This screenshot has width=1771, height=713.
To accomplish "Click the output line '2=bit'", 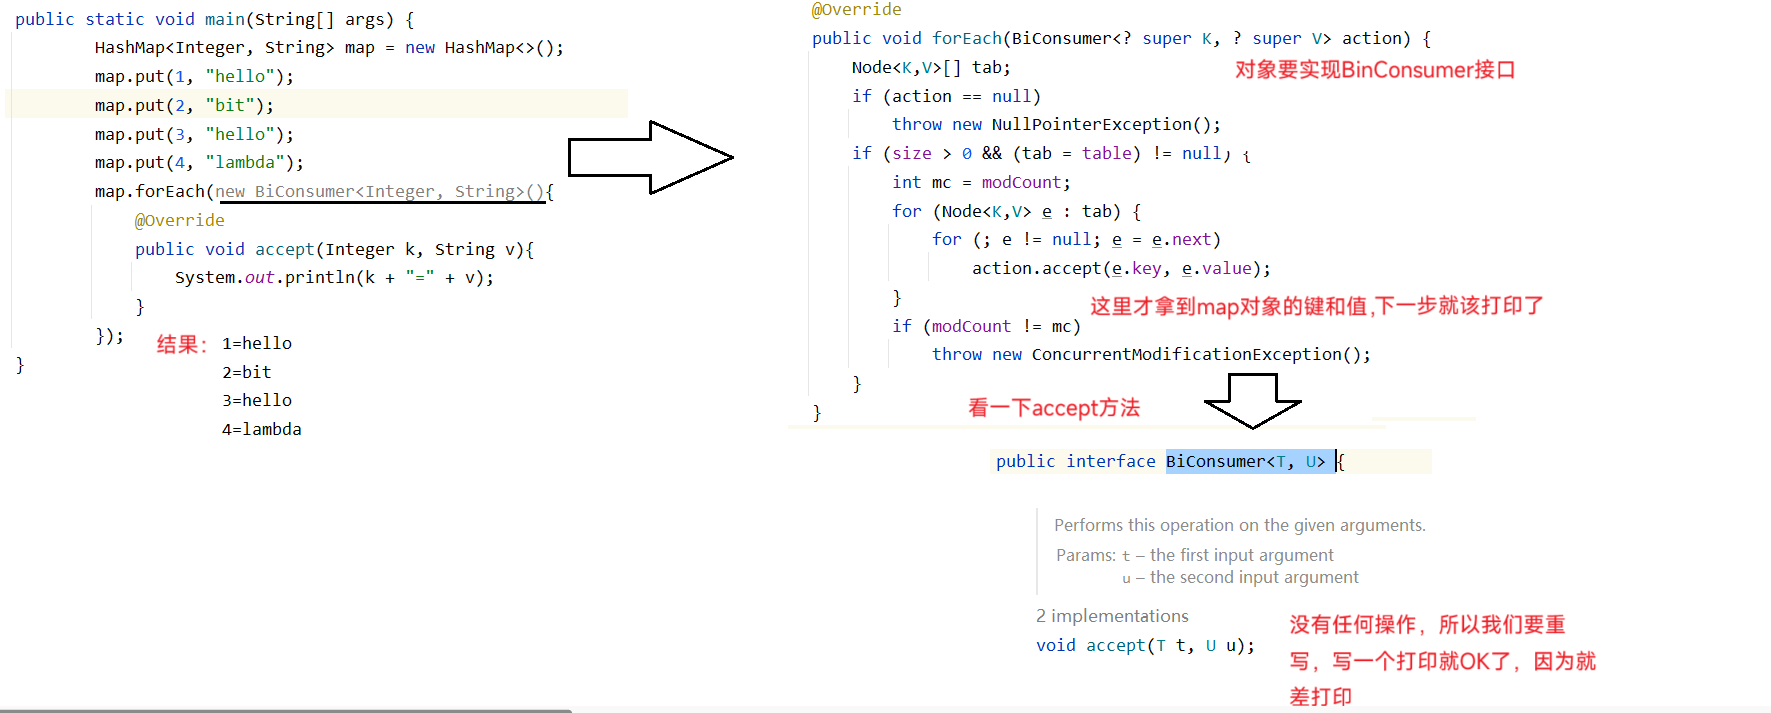I will pyautogui.click(x=247, y=372).
